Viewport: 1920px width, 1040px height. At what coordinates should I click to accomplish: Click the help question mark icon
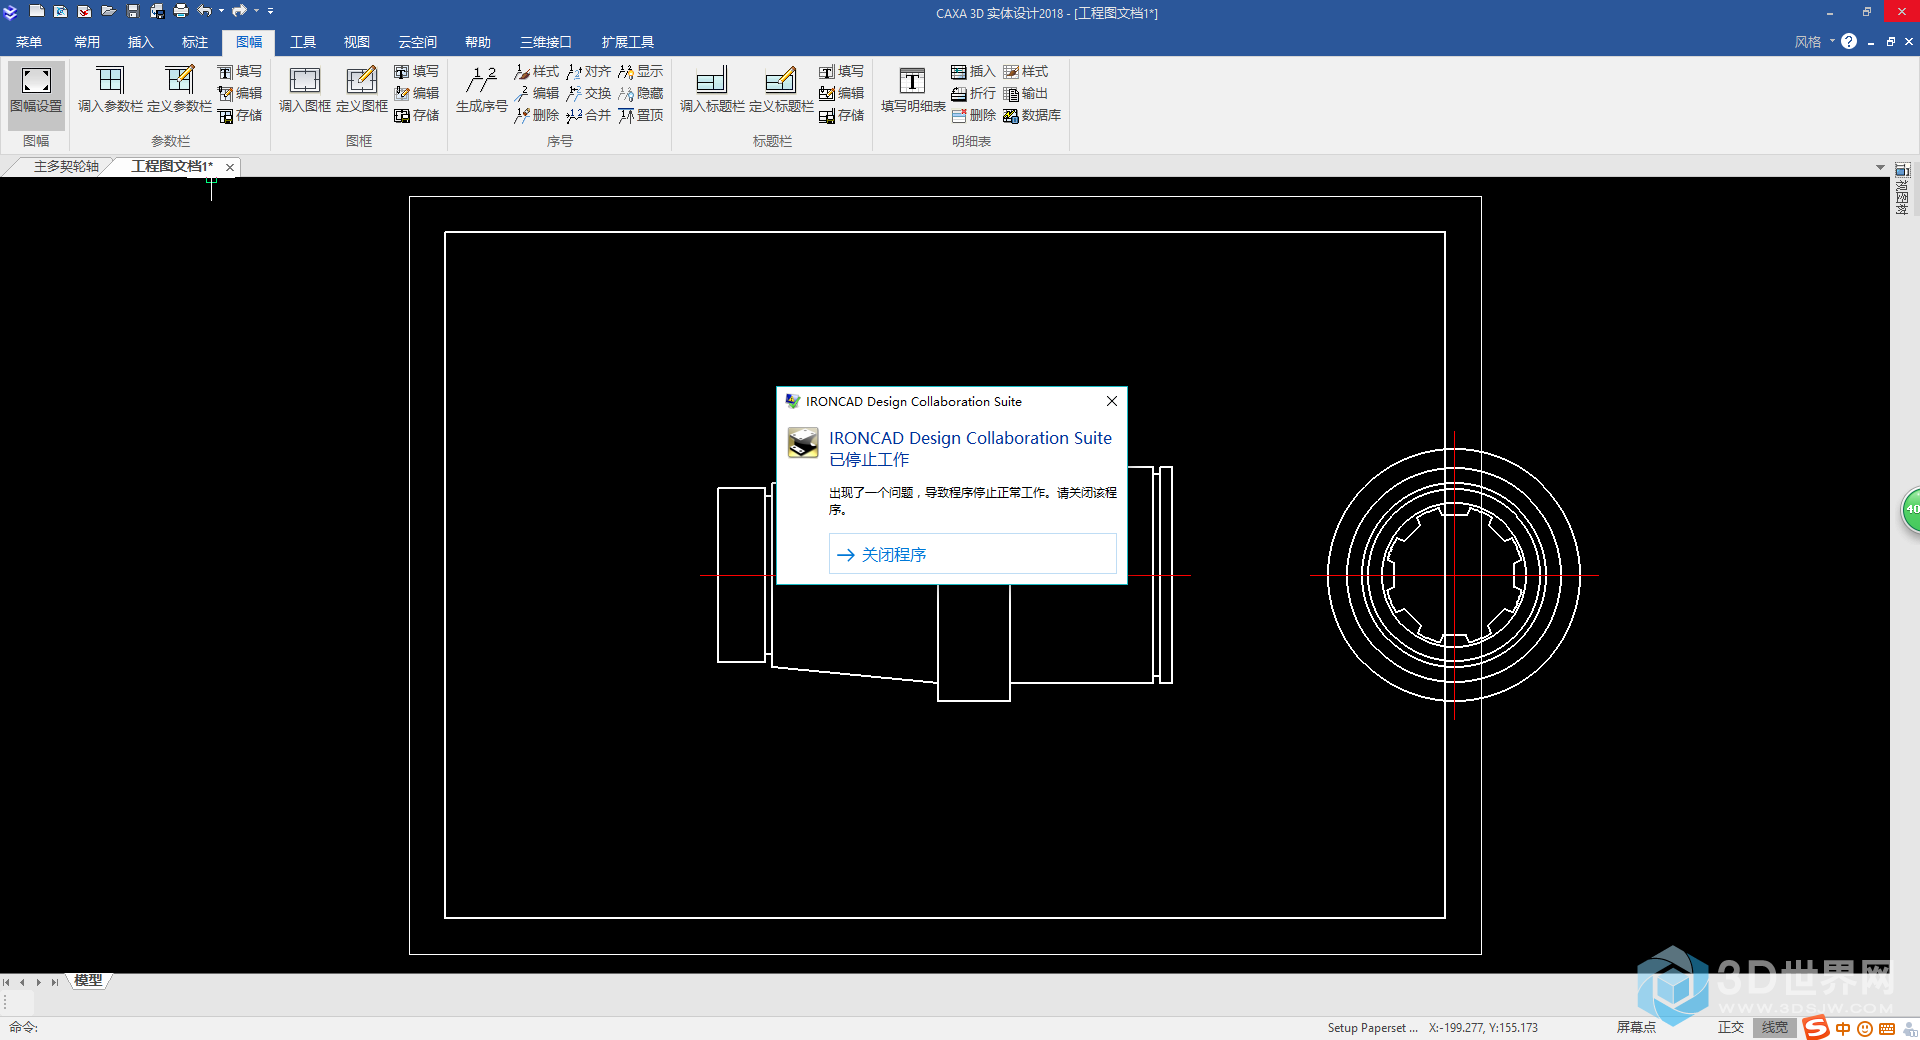pyautogui.click(x=1849, y=42)
